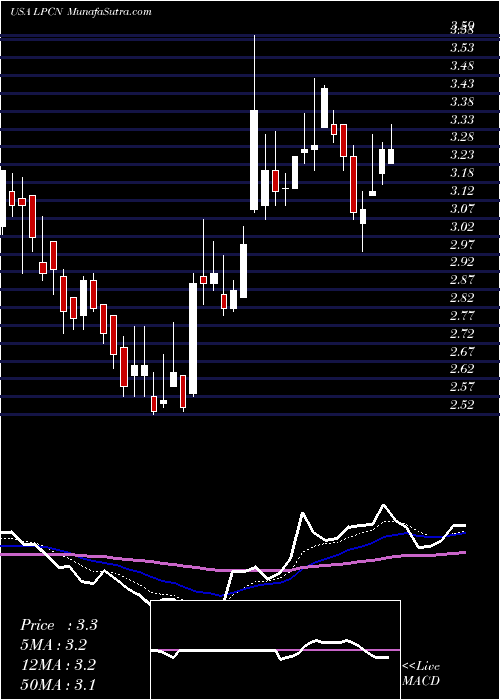Viewport: 500px width, 700px height.
Task: Click the 2.92 price axis label
Action: (x=462, y=262)
